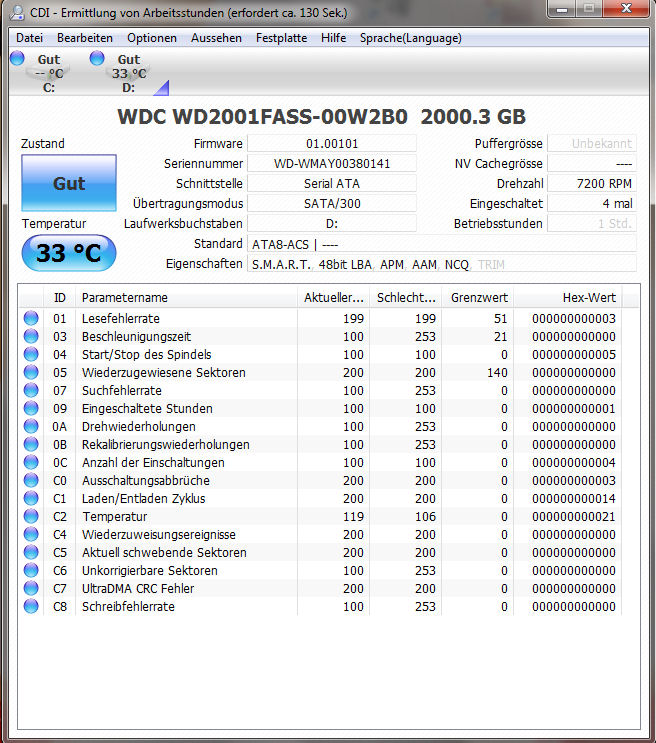
Task: Click the Schlecht... column header
Action: [x=406, y=298]
